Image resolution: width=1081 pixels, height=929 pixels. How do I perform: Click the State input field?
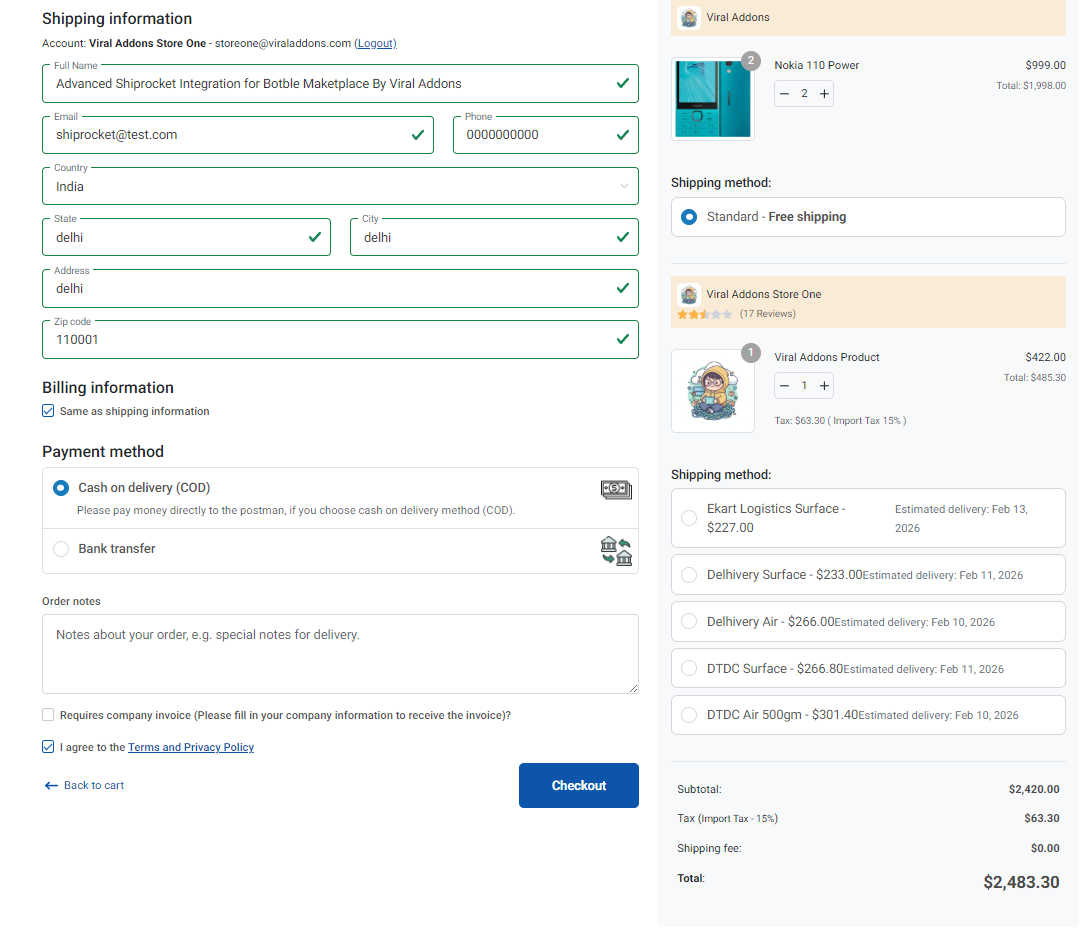pos(187,238)
